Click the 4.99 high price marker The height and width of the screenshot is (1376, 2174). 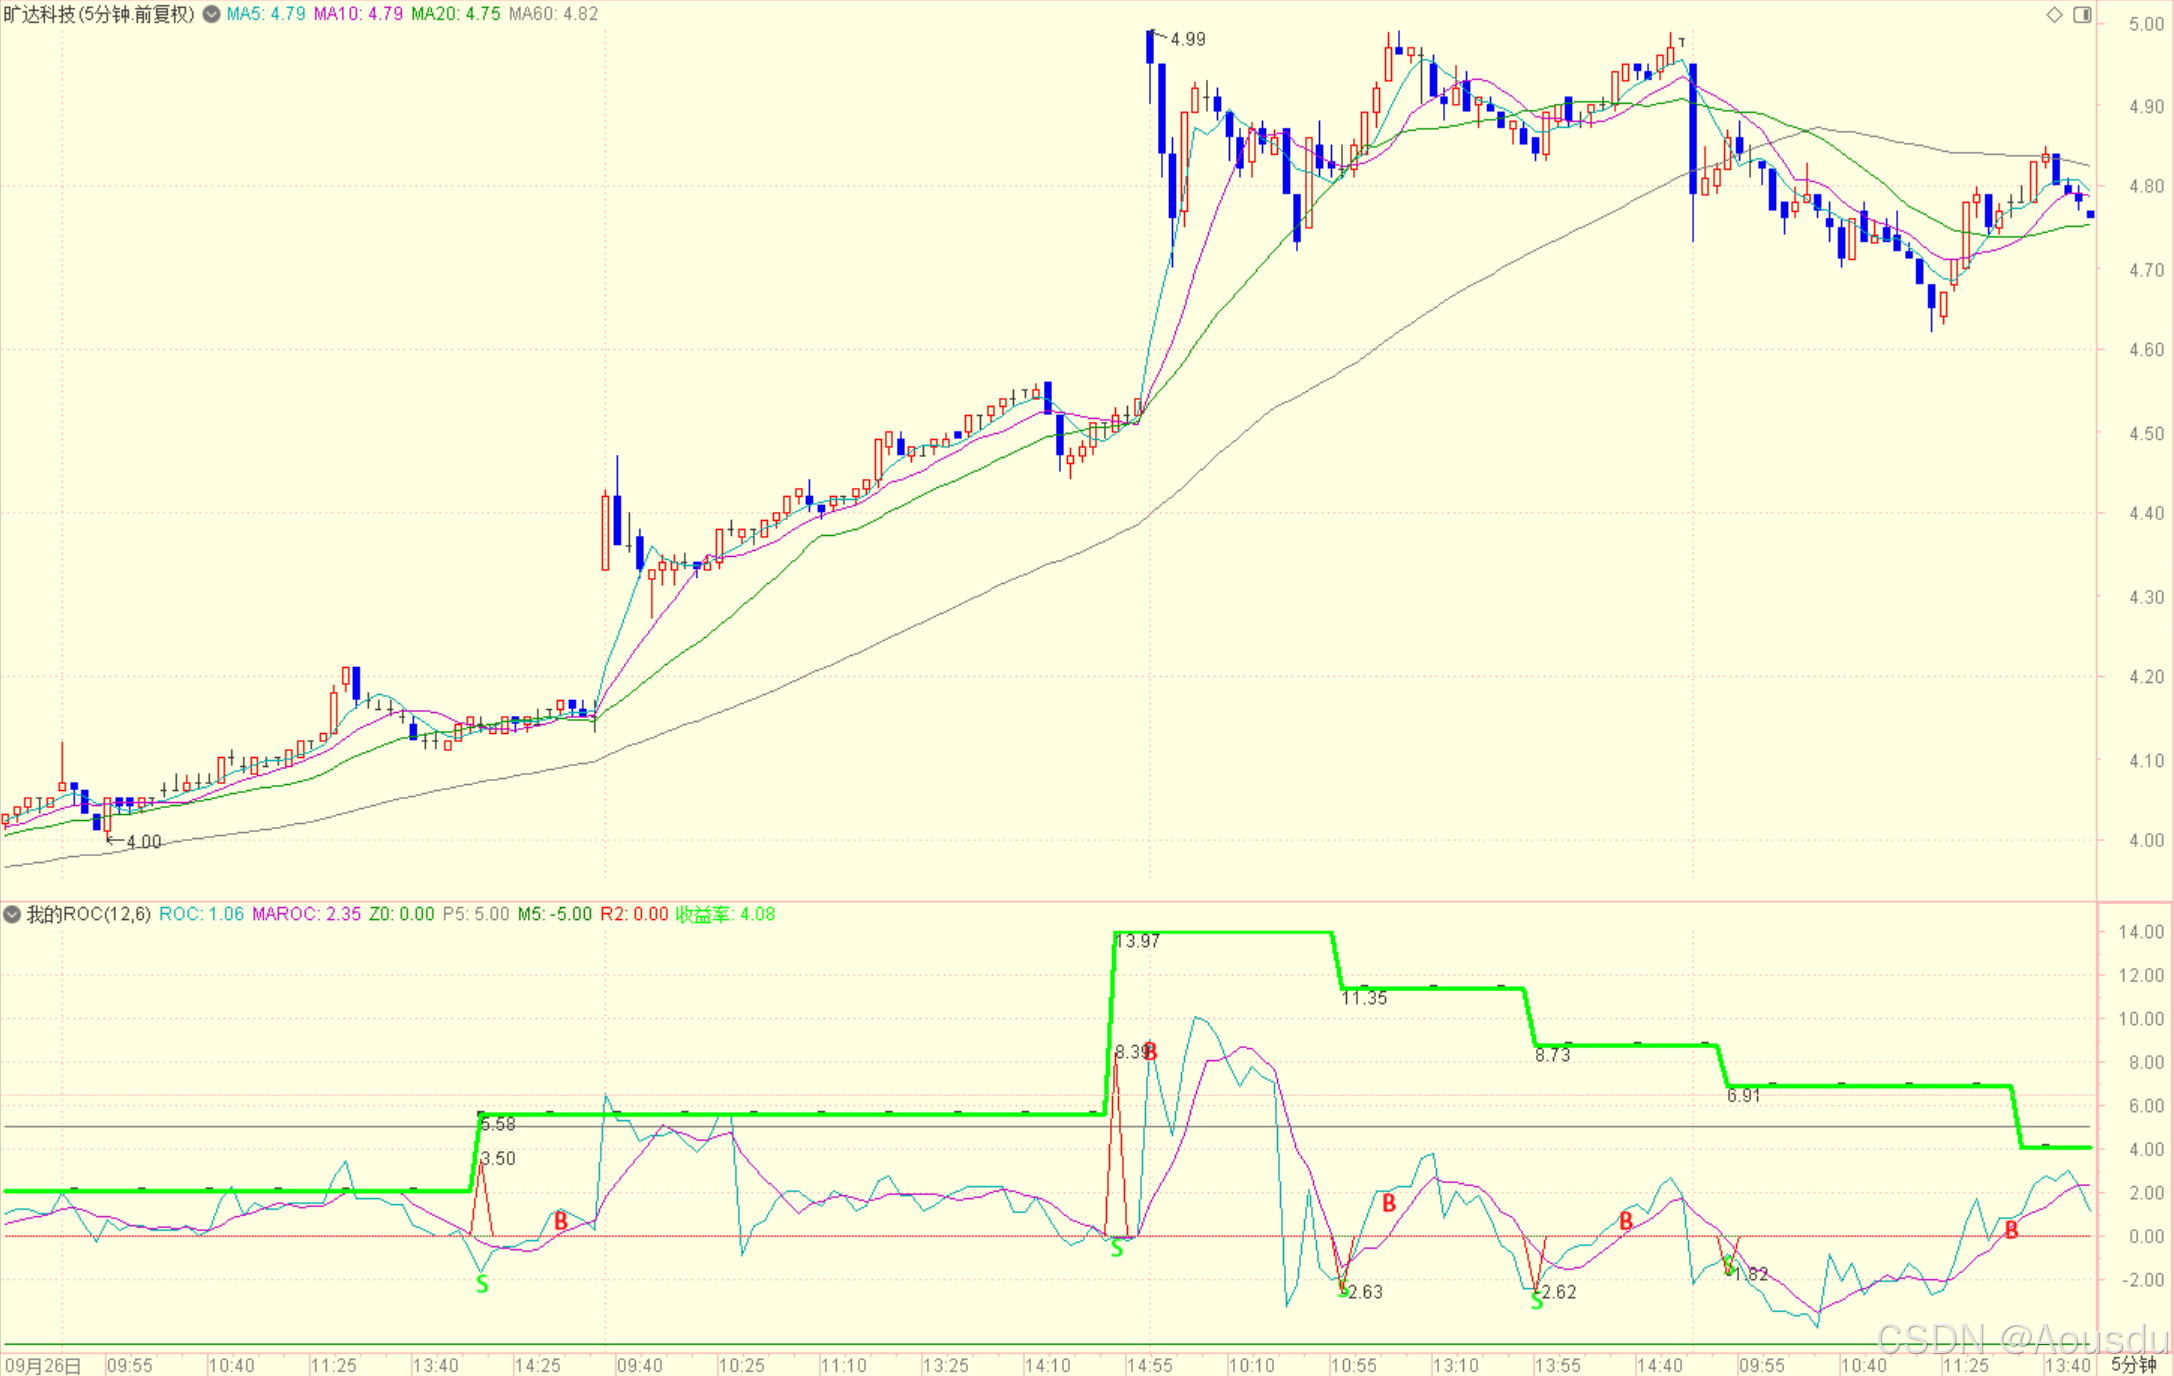point(1187,39)
